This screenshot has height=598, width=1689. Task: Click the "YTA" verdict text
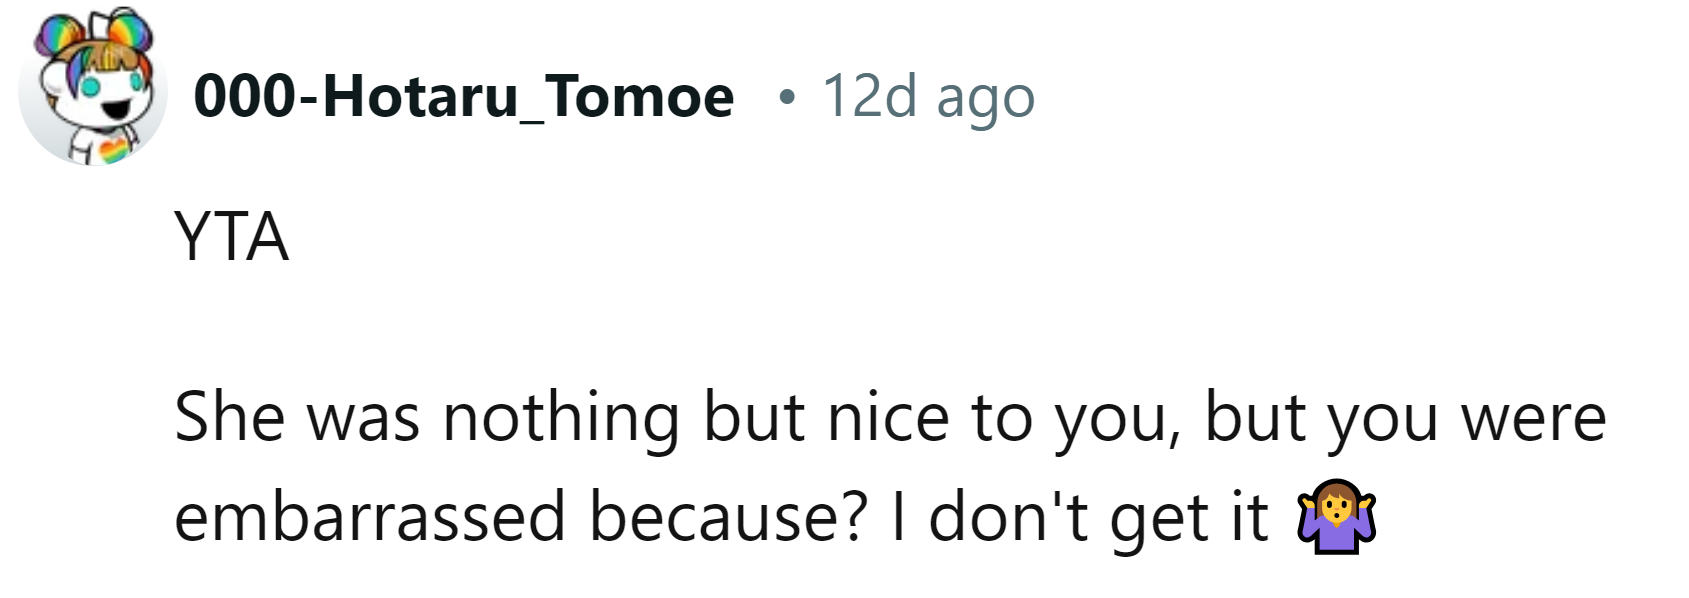tap(231, 238)
